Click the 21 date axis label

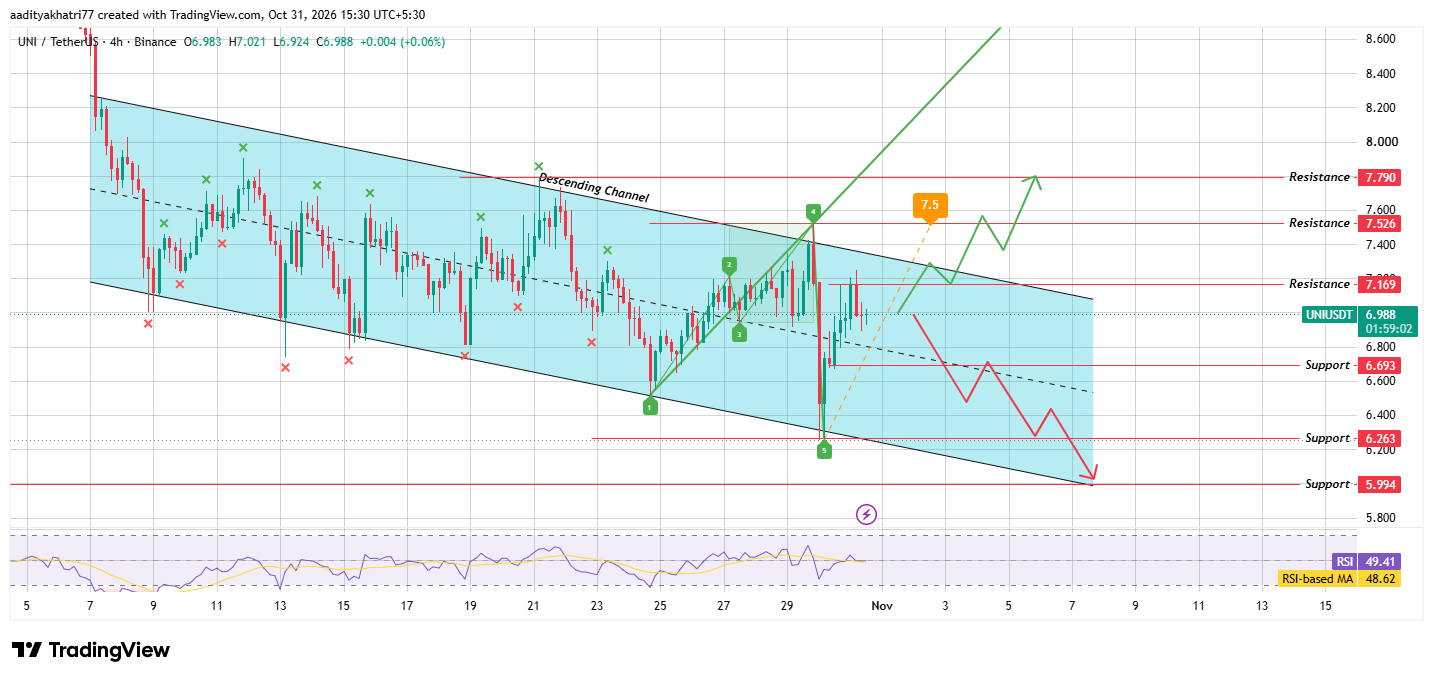pos(533,606)
